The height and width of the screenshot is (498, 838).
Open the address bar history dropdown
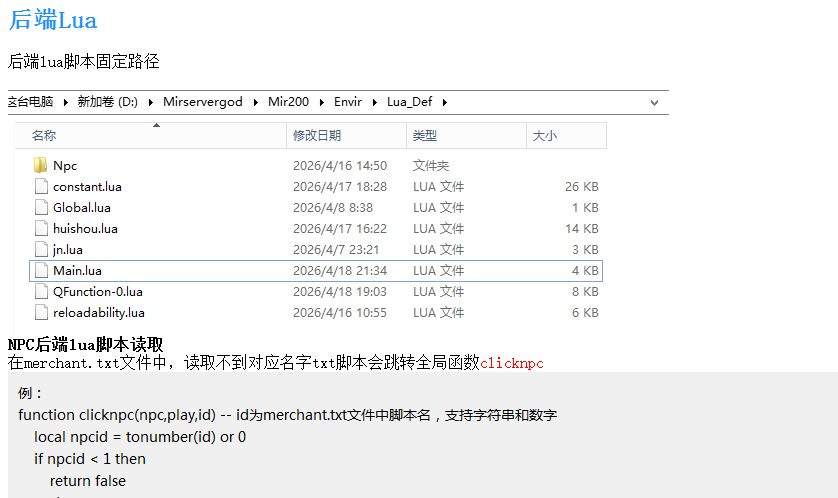[x=654, y=103]
